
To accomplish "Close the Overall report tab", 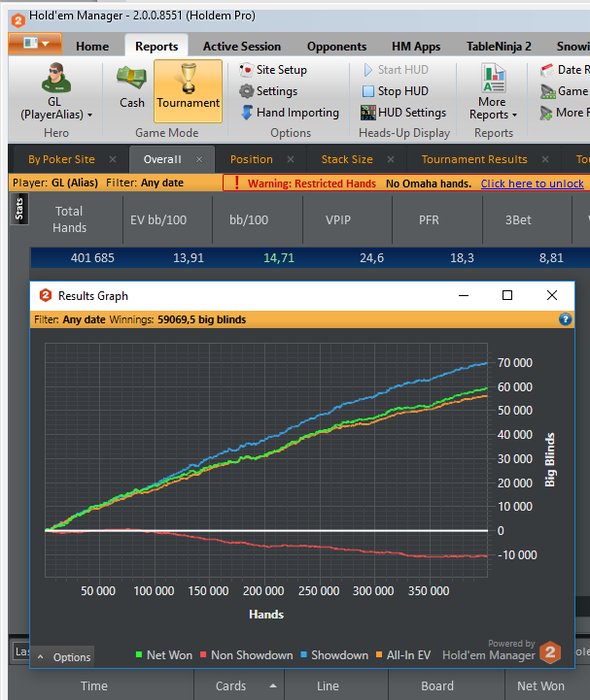I will tap(199, 159).
